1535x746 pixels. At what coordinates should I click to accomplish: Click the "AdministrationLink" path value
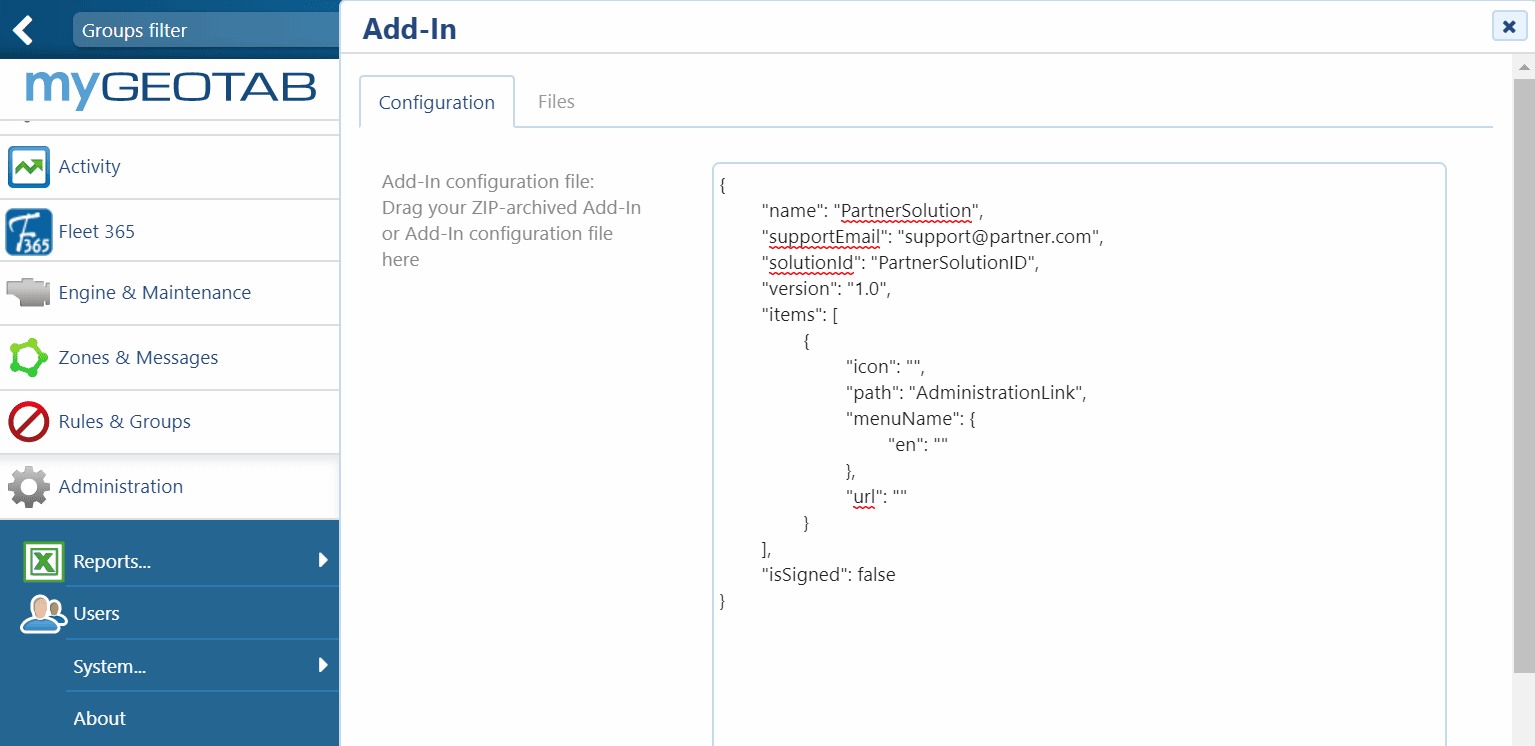tap(997, 393)
